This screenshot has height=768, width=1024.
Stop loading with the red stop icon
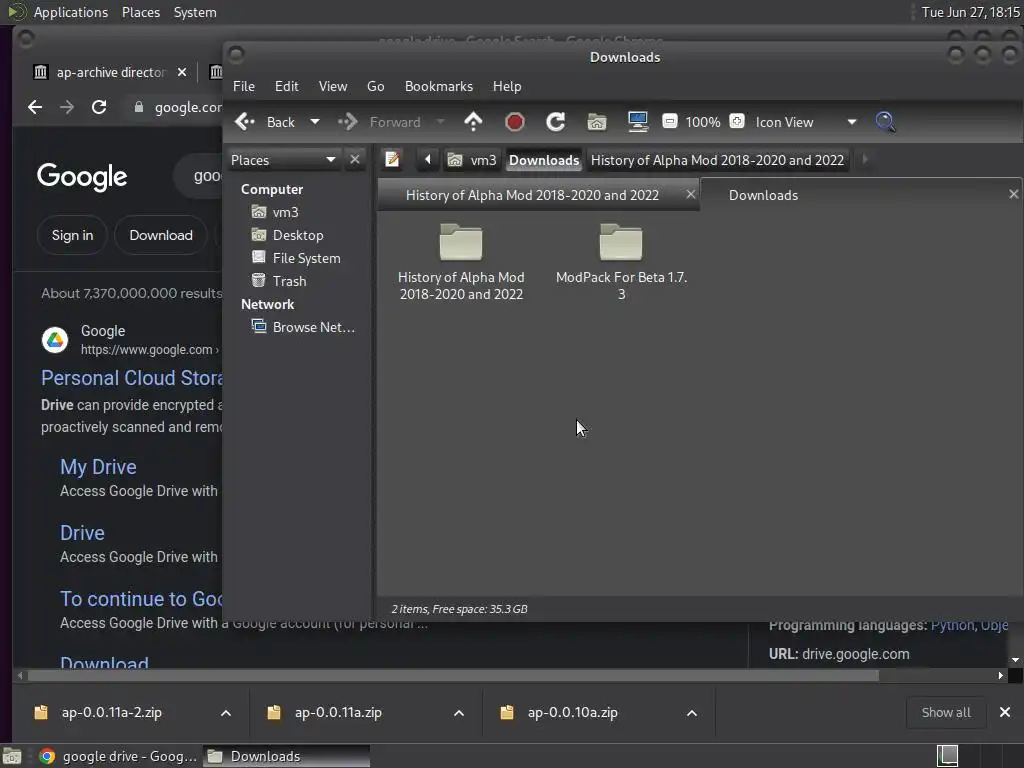515,122
